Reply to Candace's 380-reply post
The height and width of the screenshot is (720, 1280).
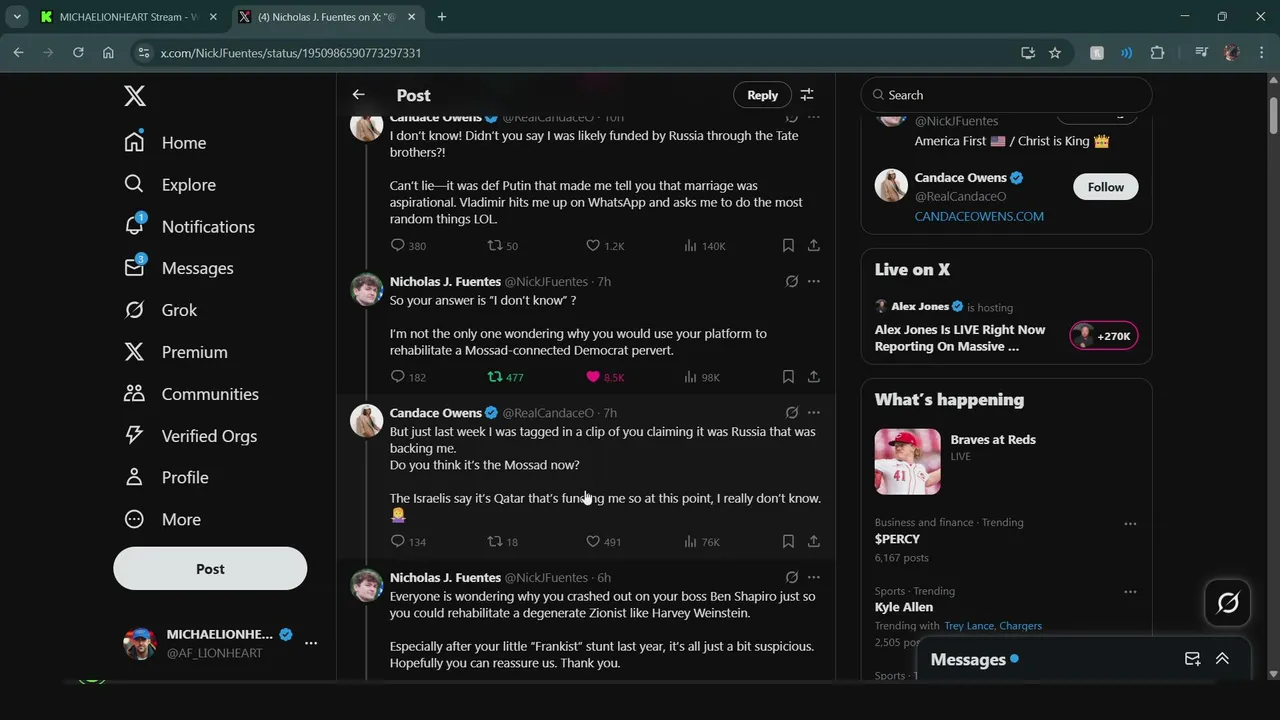coord(408,246)
